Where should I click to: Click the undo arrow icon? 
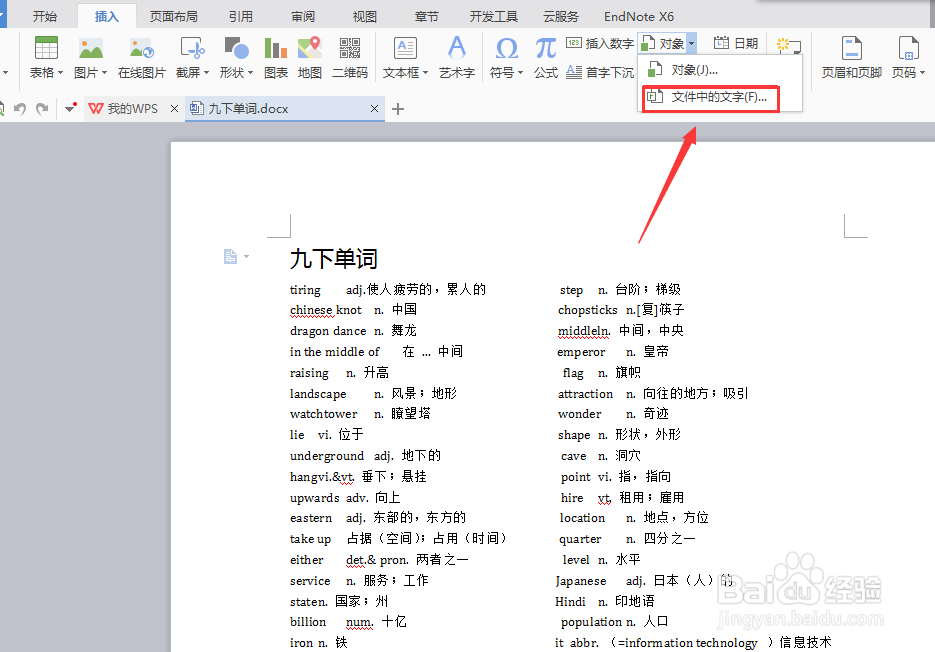pos(20,109)
